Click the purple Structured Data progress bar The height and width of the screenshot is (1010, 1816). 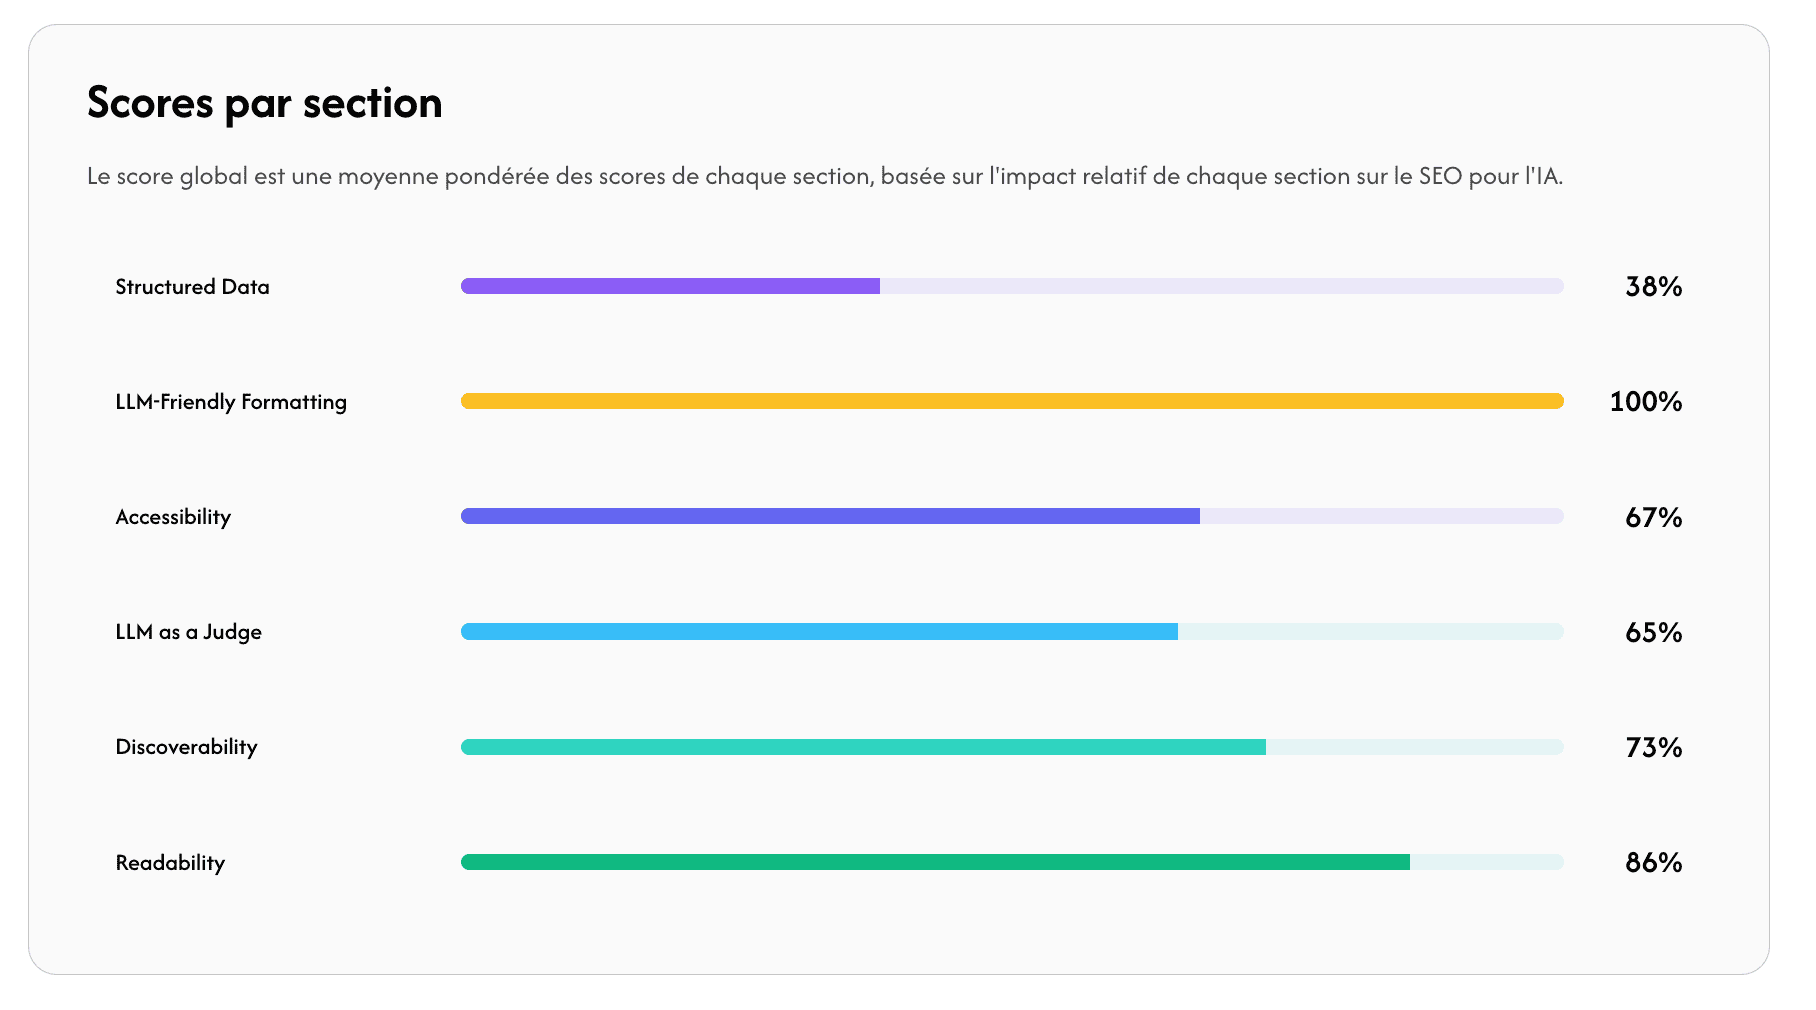670,287
